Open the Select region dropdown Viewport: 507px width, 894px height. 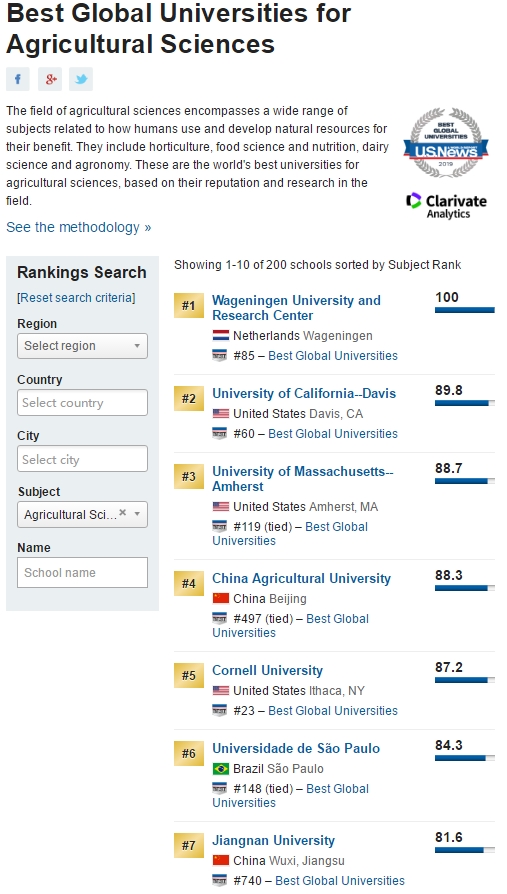click(x=82, y=346)
